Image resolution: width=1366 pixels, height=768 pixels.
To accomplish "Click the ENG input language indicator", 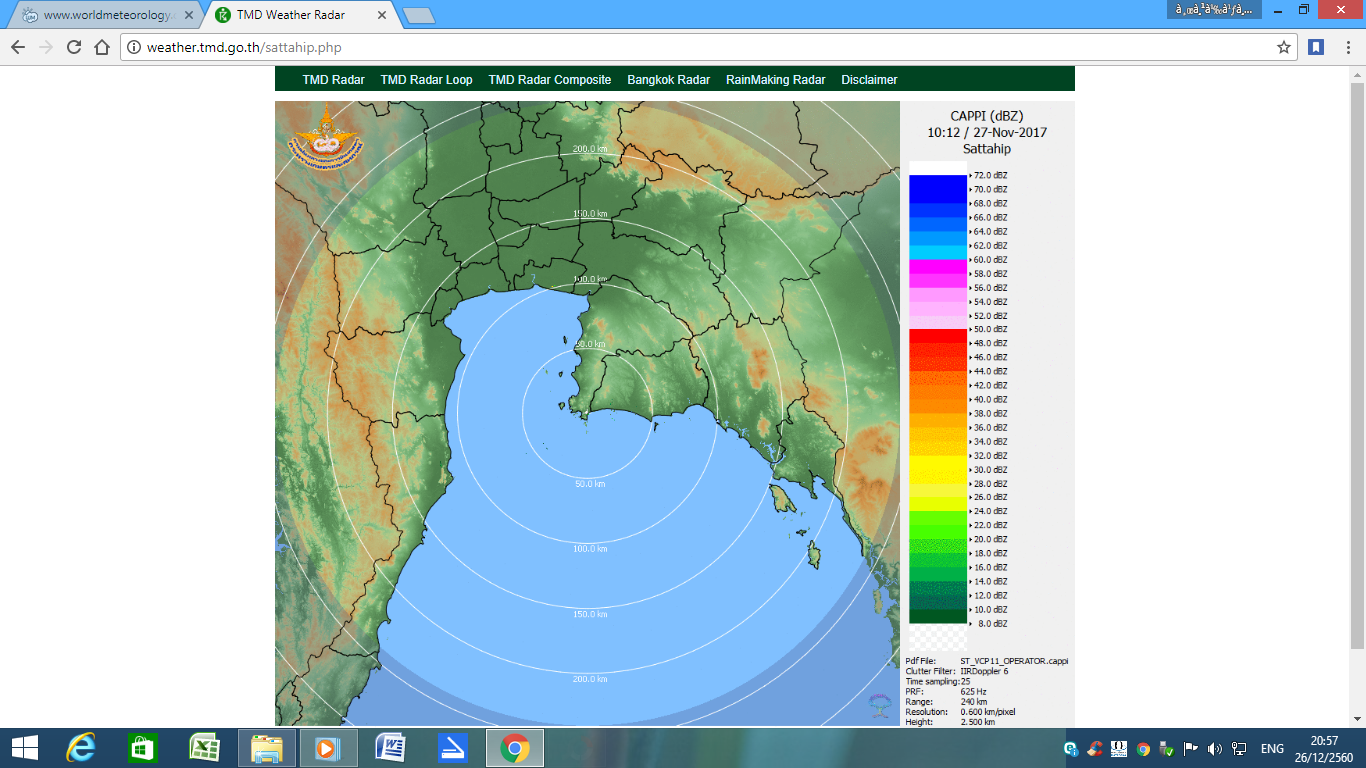I will pyautogui.click(x=1271, y=748).
